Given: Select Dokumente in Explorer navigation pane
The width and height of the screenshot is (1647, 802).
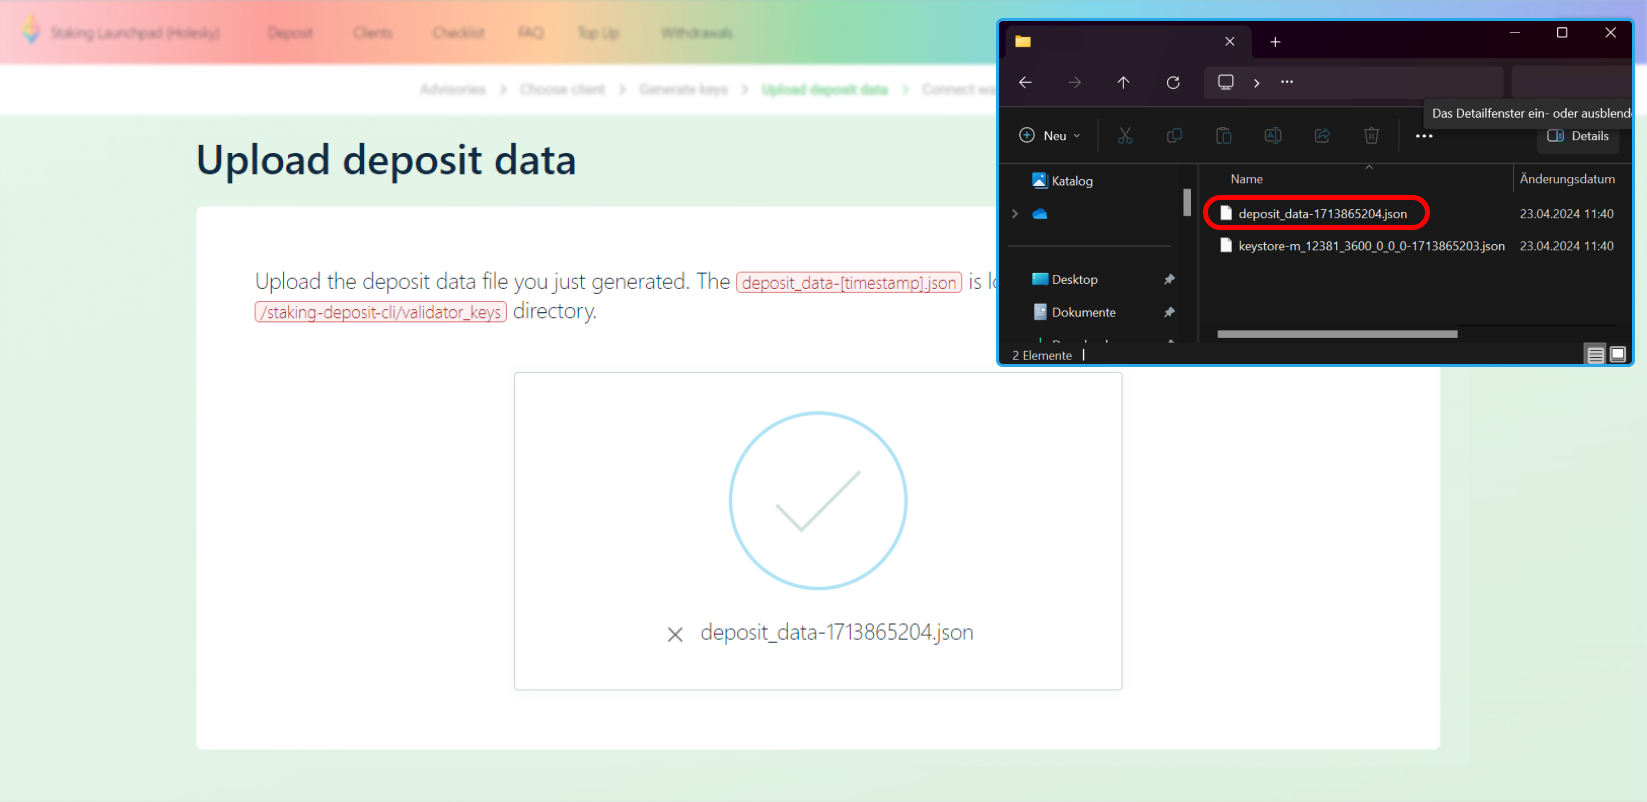Looking at the screenshot, I should [x=1074, y=313].
